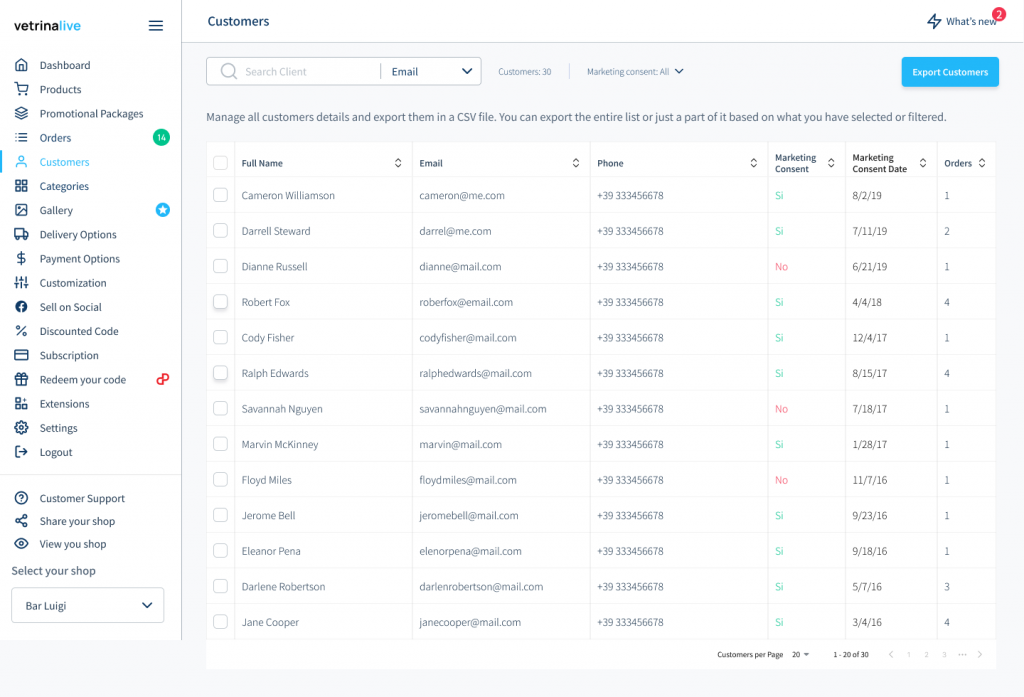Open Delivery Options menu item
1024x697 pixels.
[x=78, y=234]
